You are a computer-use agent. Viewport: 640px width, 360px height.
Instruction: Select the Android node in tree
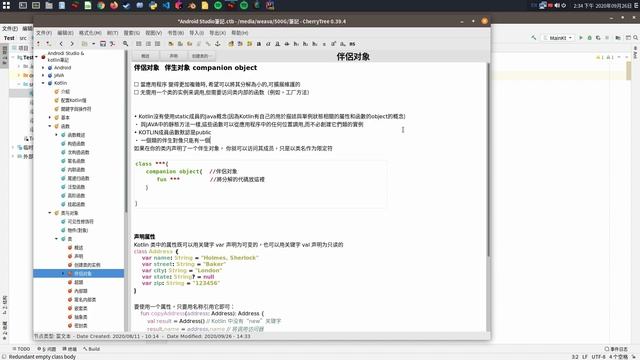click(62, 68)
